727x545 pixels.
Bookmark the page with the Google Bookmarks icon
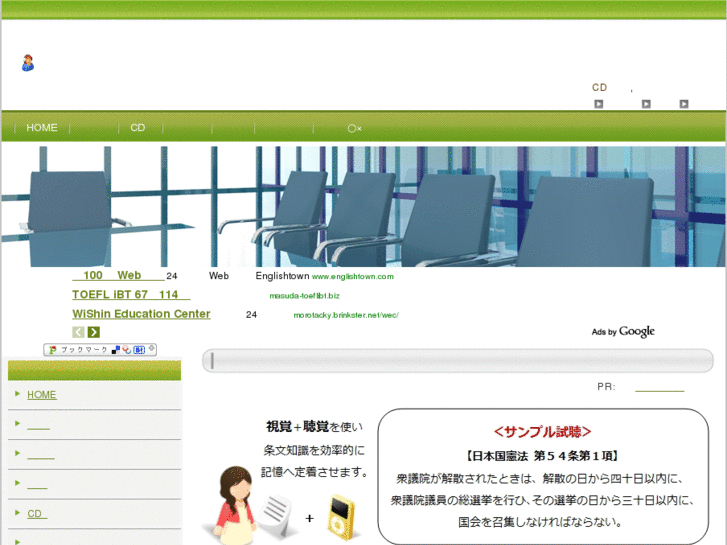click(127, 350)
